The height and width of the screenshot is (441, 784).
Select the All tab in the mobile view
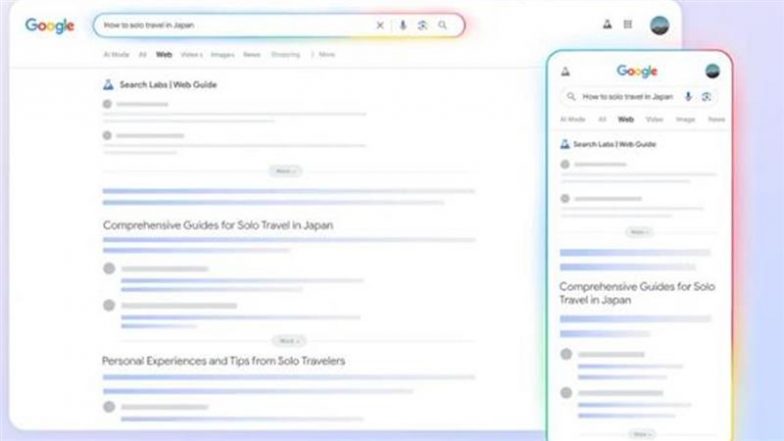click(602, 119)
